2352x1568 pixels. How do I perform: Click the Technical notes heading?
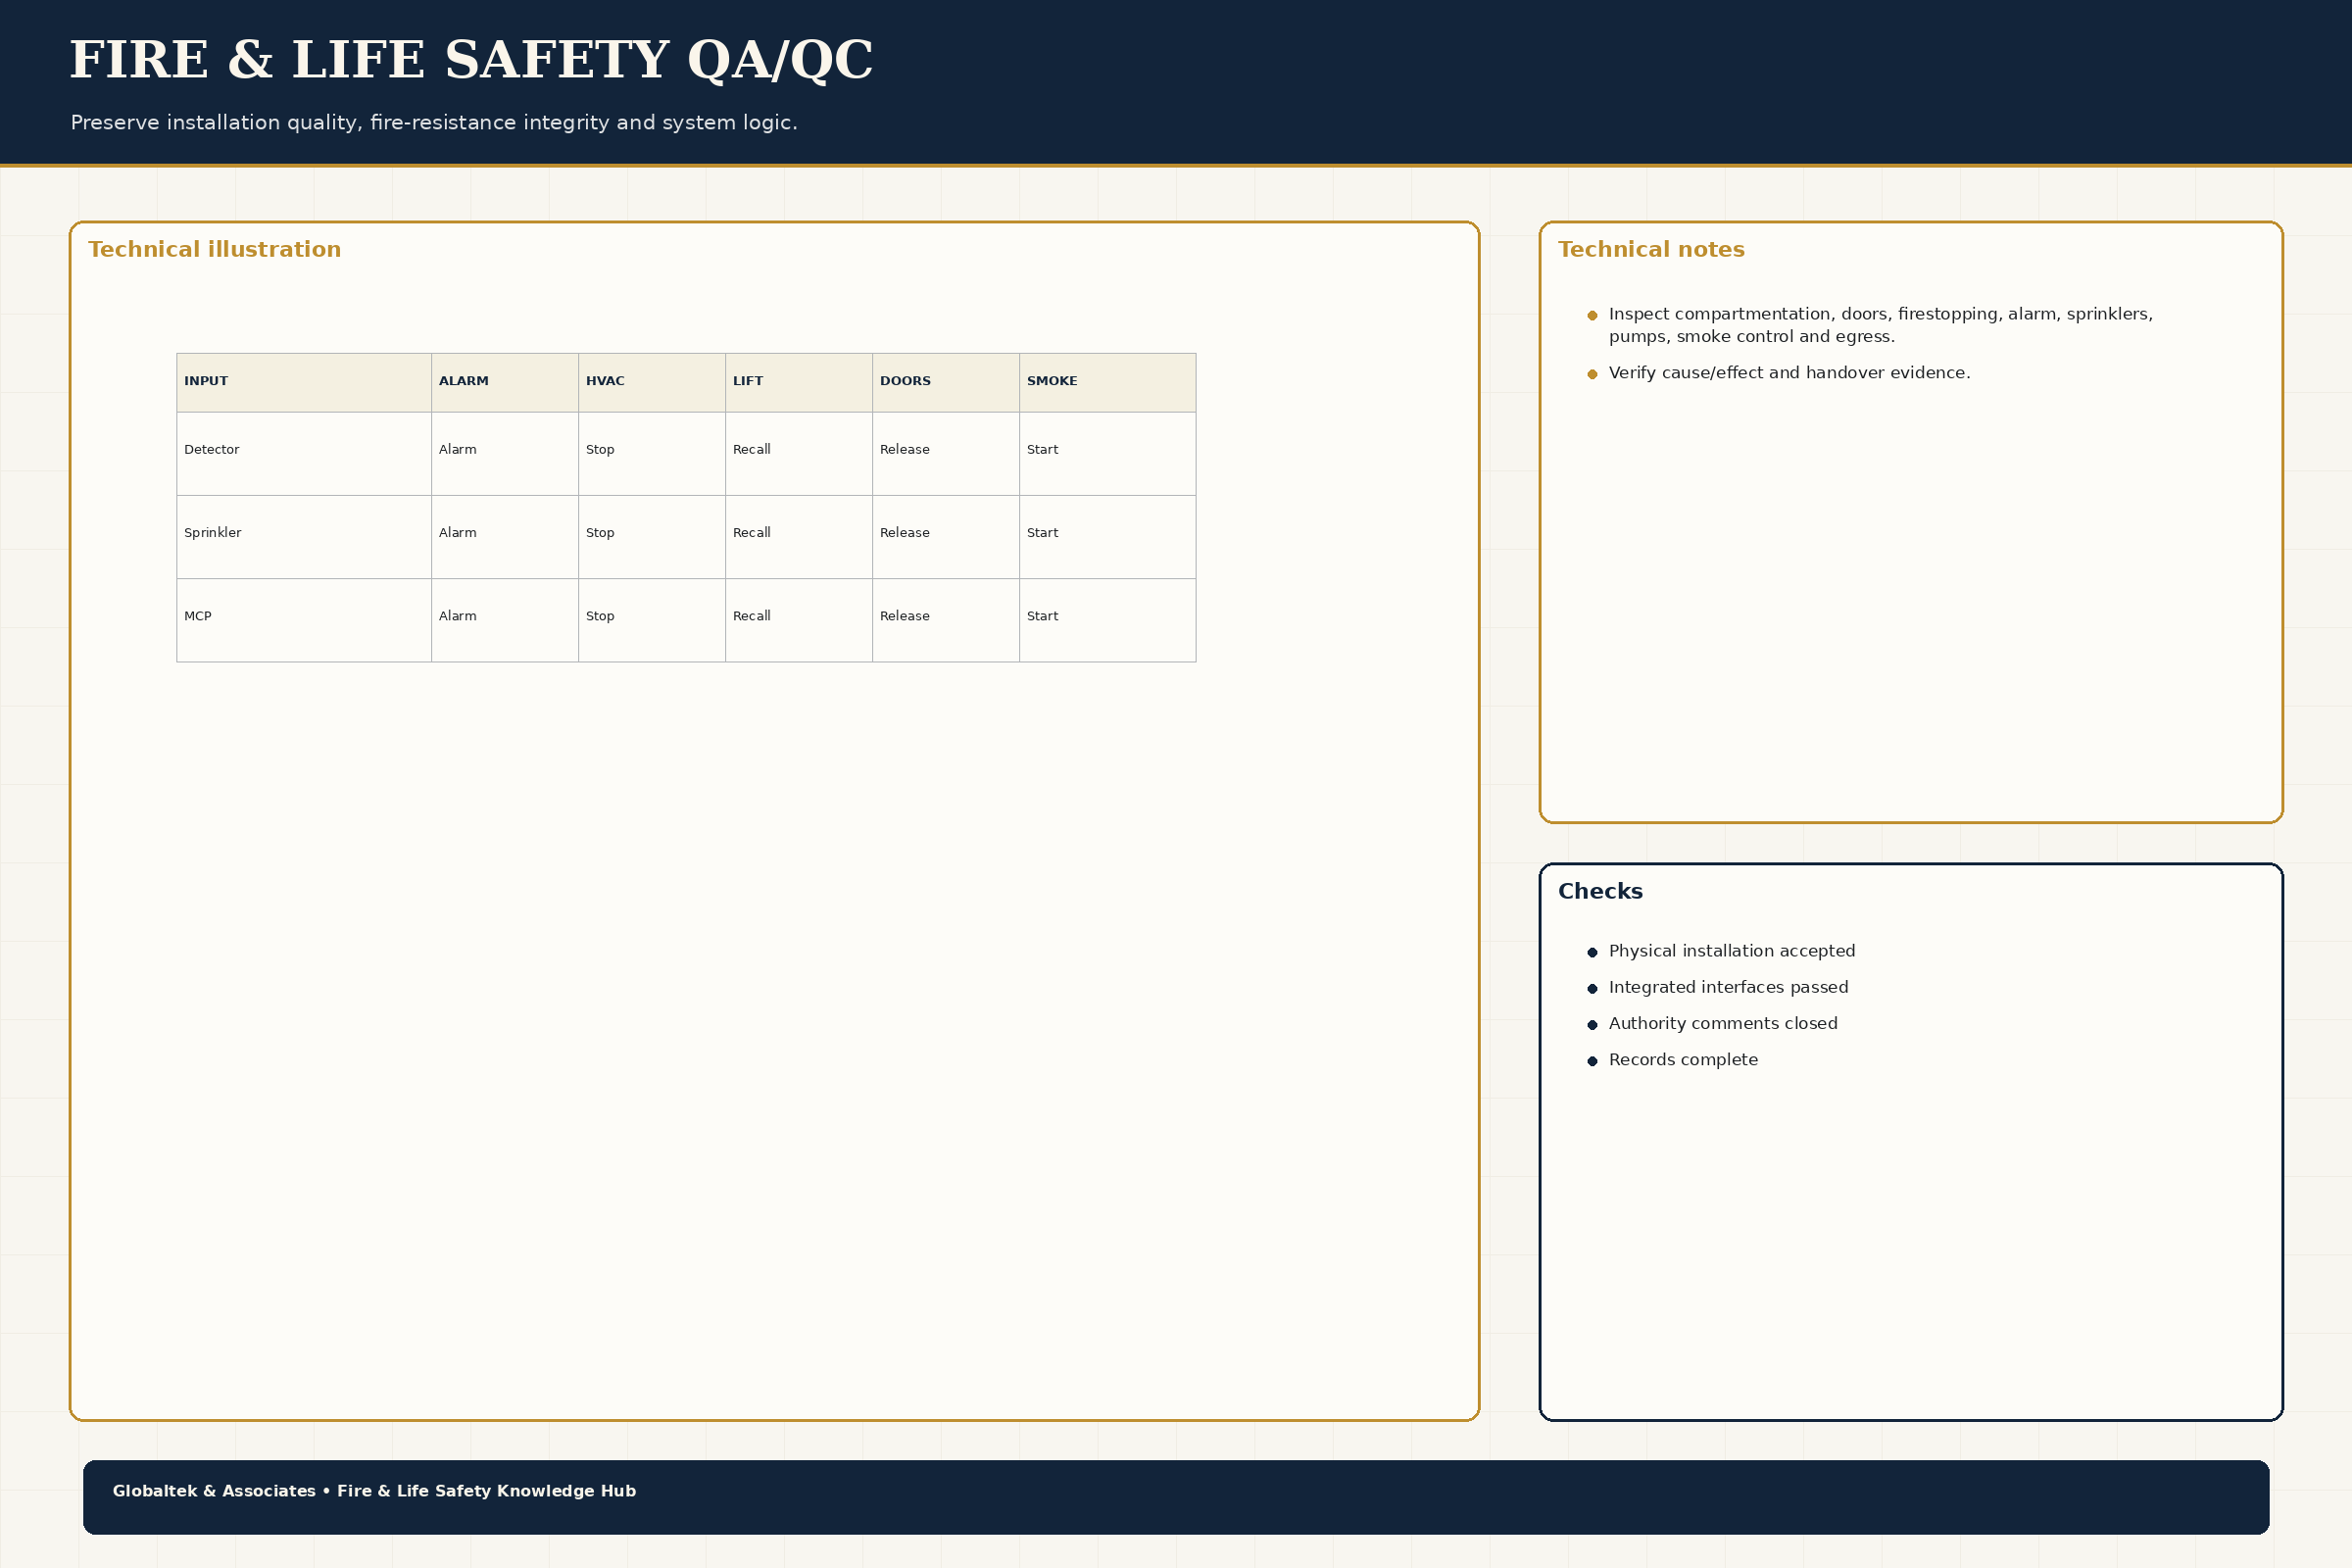(1651, 250)
